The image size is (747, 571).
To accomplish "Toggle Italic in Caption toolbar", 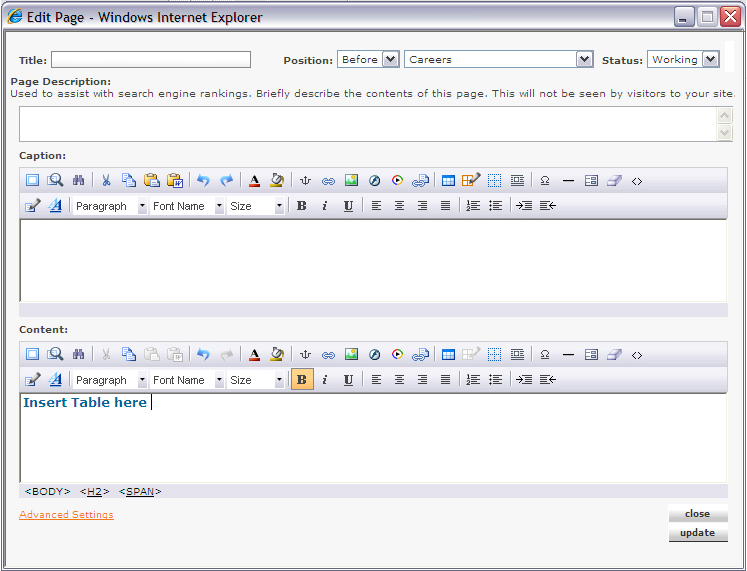I will click(x=325, y=206).
